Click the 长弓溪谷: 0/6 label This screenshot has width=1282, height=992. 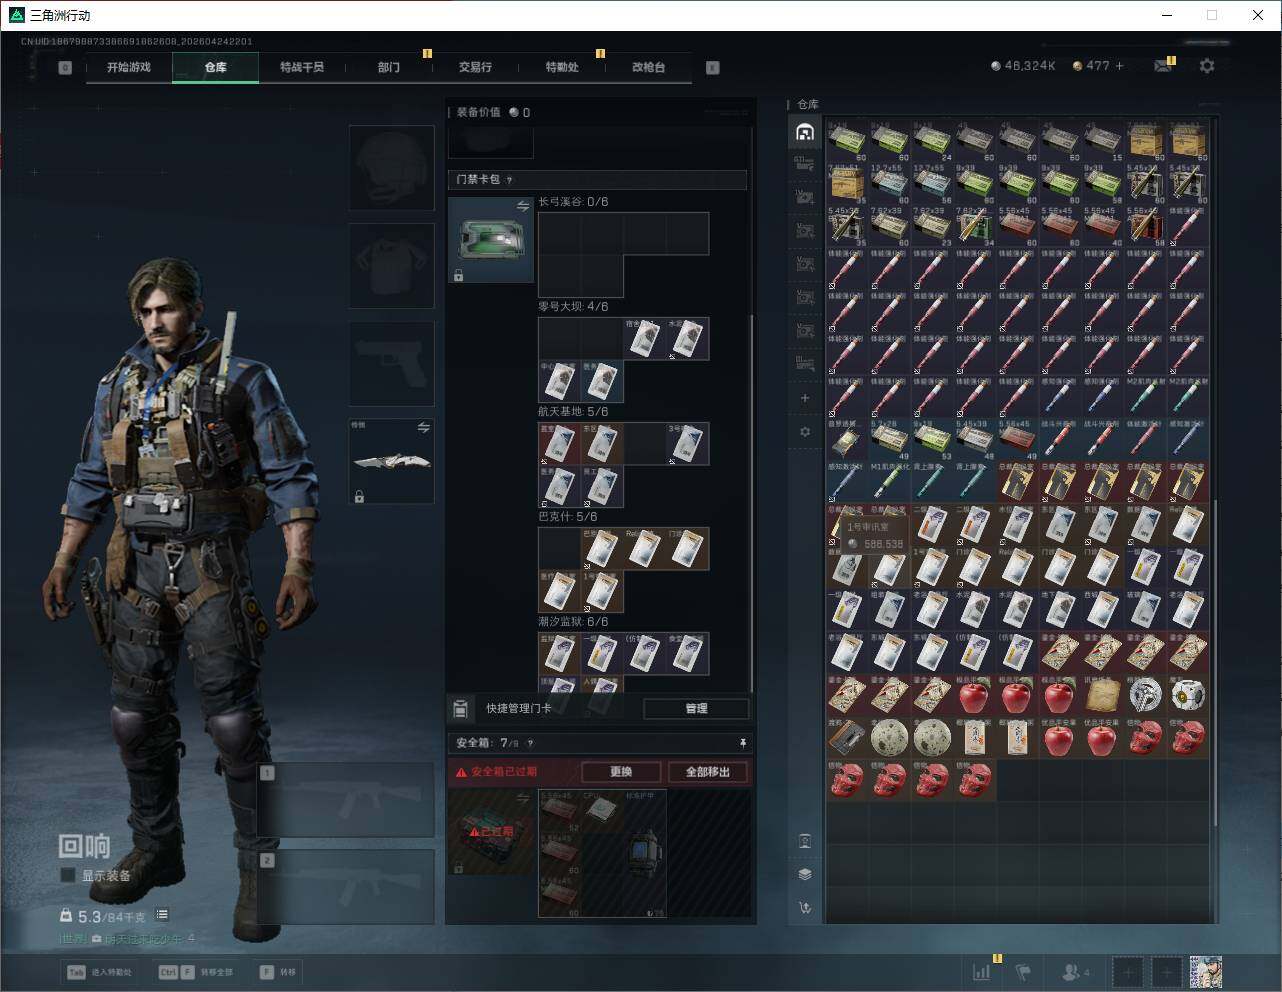pos(573,201)
